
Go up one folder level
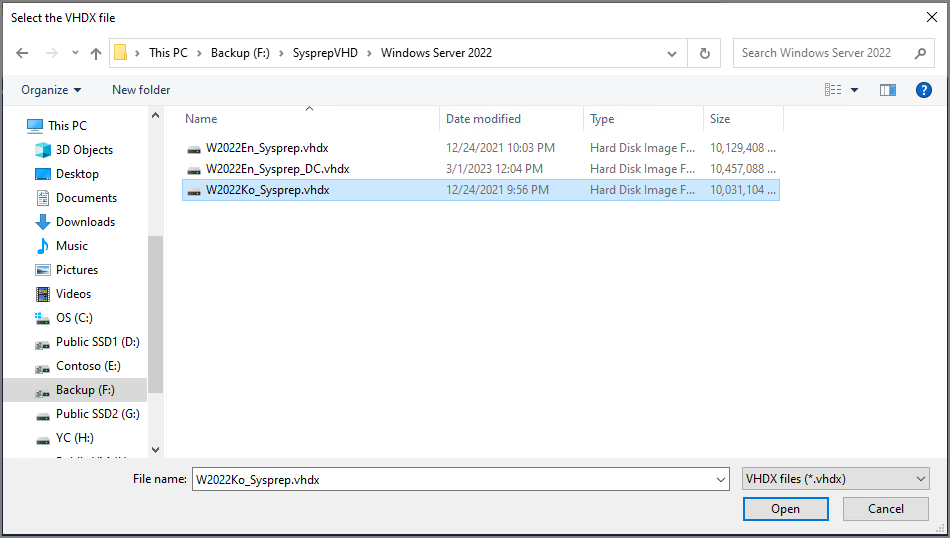pos(96,53)
